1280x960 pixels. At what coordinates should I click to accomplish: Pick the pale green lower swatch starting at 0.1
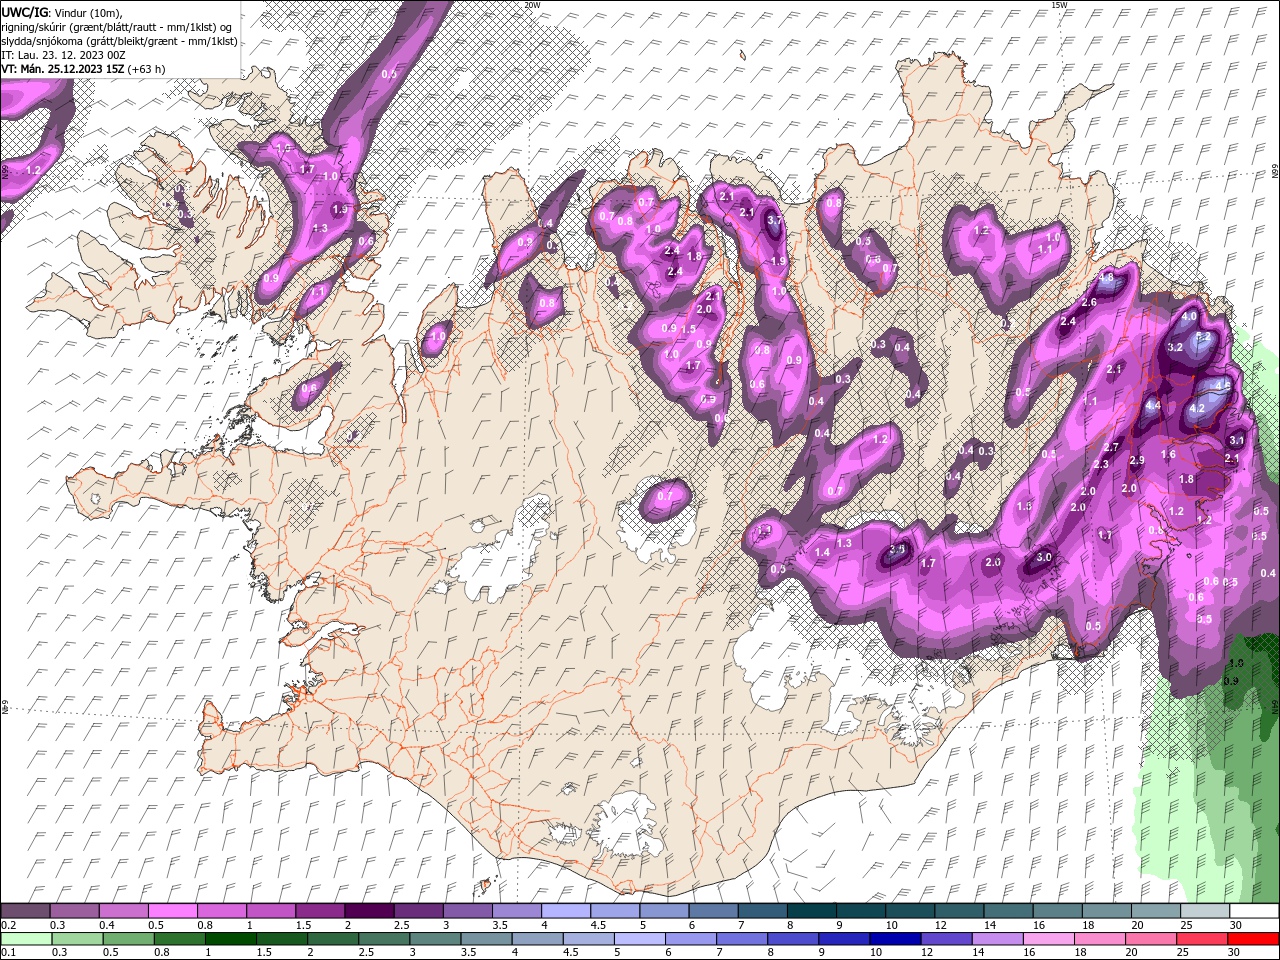(25, 938)
